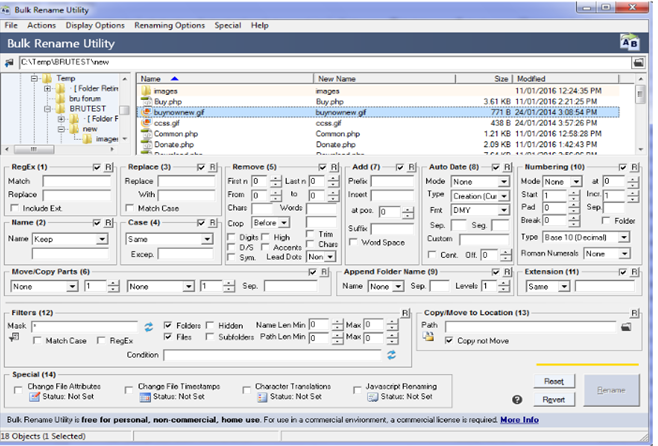Click the Javascript Renaming status icon
The width and height of the screenshot is (658, 446).
tap(373, 396)
